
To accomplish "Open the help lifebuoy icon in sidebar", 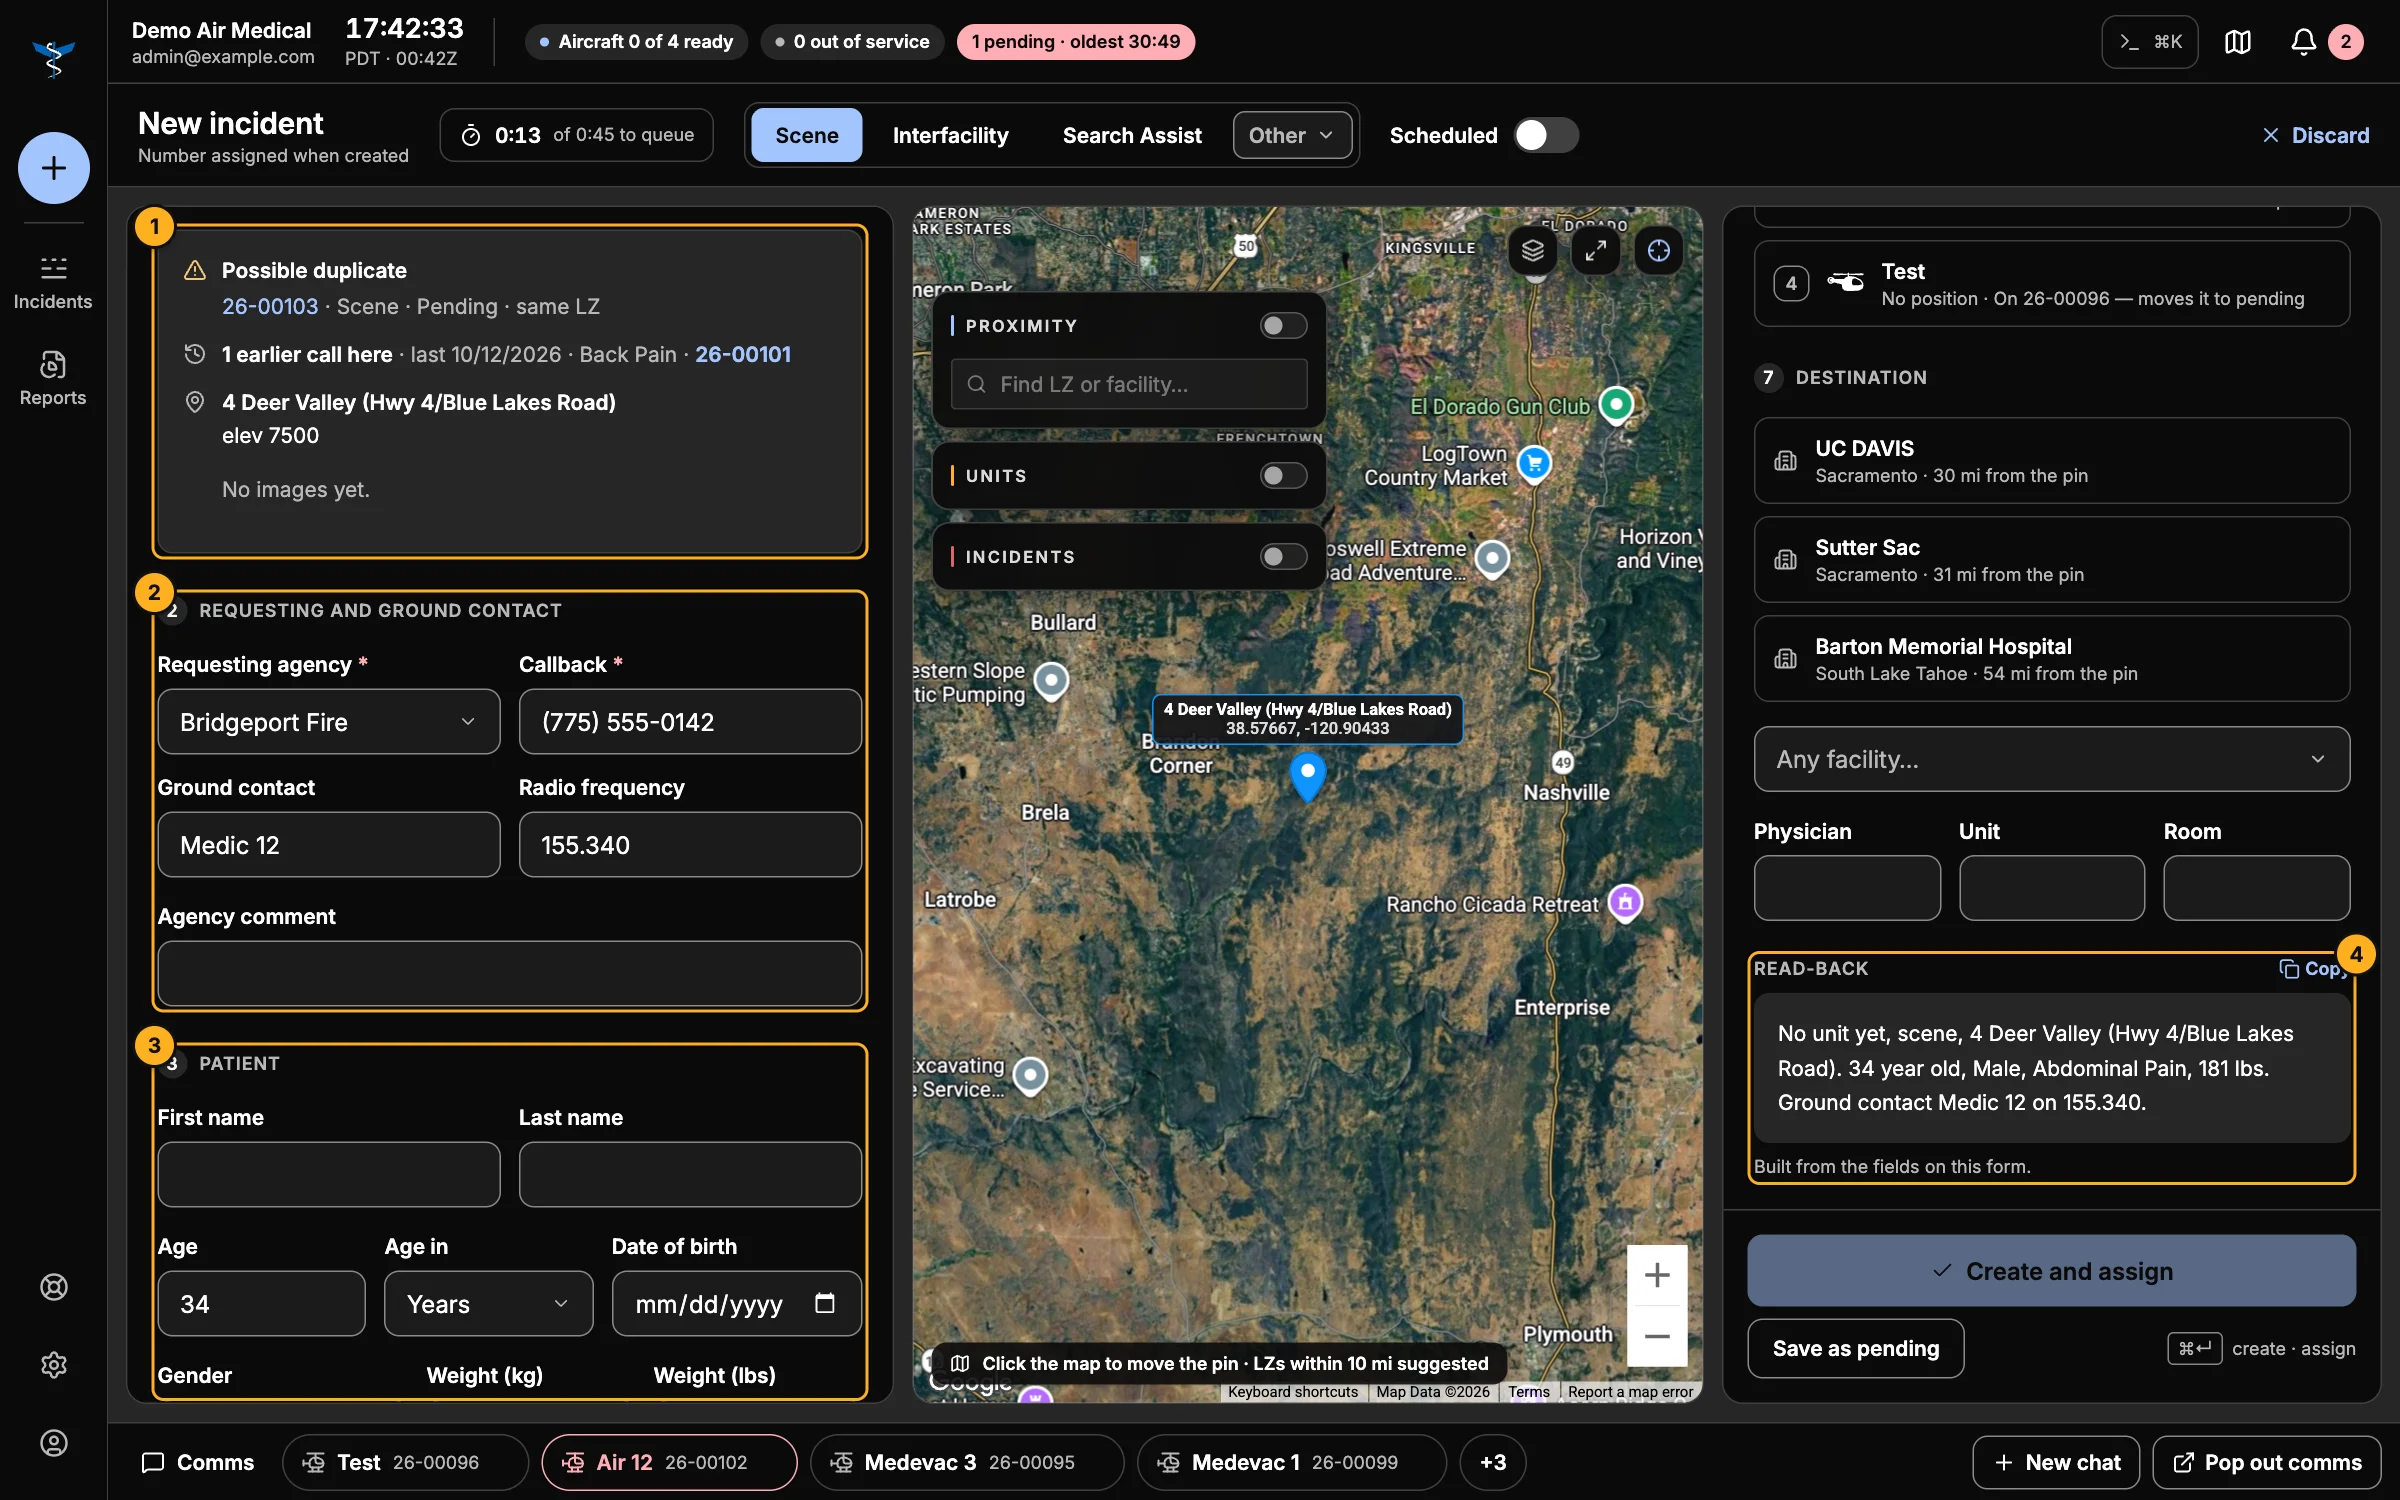I will (x=53, y=1287).
